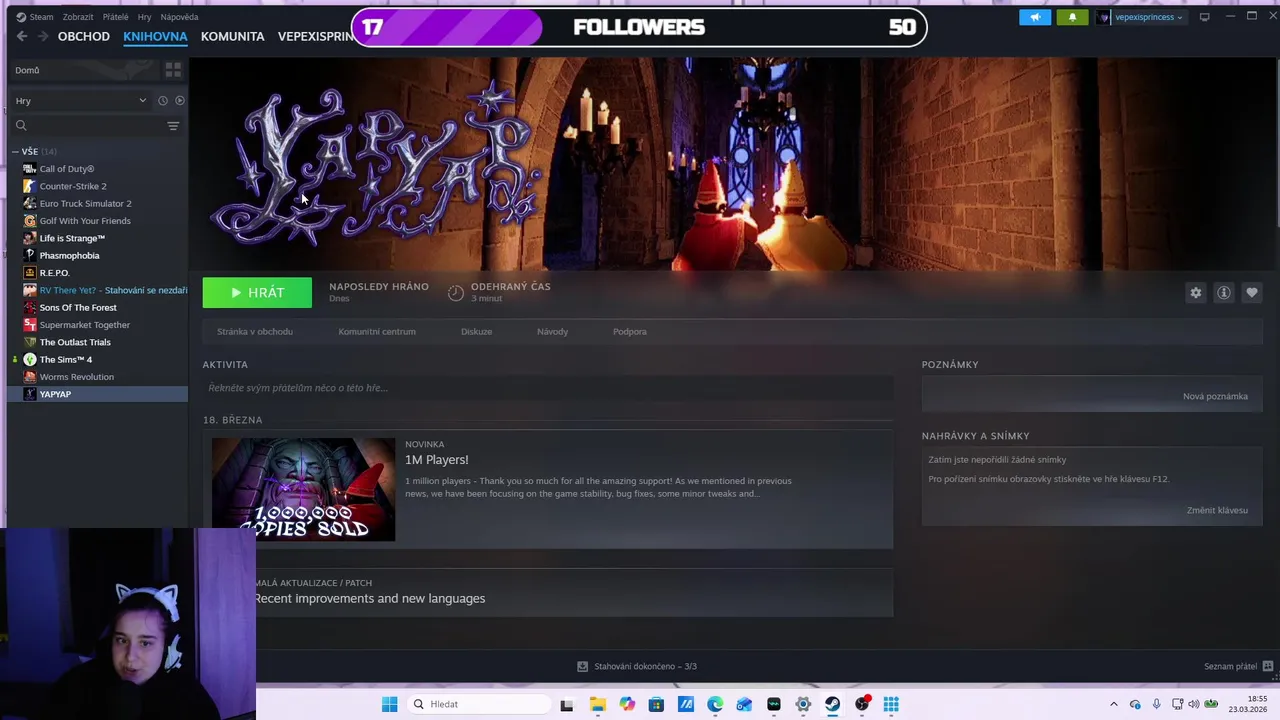1280x720 pixels.
Task: Click the activity text input field
Action: pos(548,388)
